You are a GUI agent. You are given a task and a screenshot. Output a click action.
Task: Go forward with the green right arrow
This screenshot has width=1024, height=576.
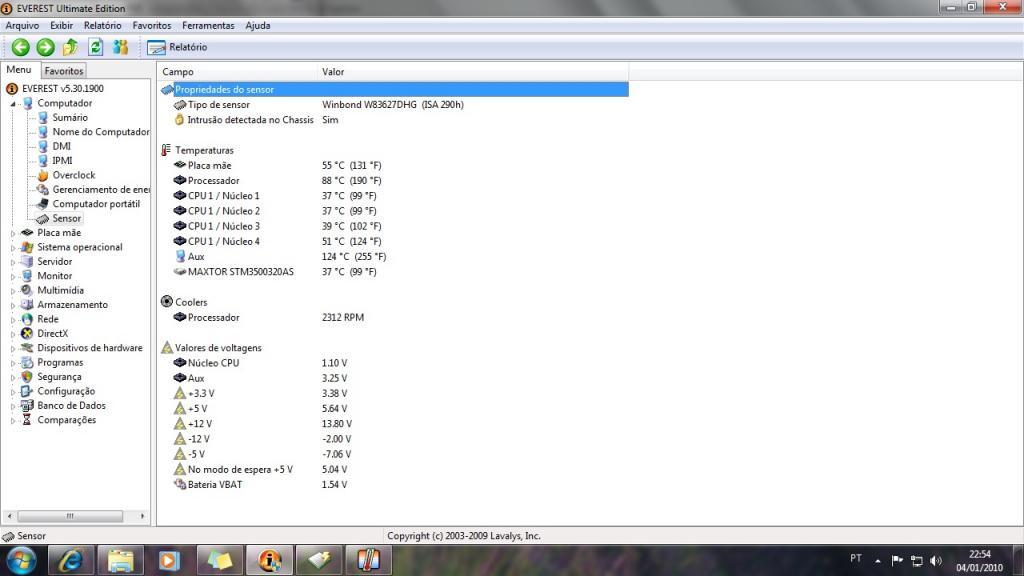pos(46,47)
